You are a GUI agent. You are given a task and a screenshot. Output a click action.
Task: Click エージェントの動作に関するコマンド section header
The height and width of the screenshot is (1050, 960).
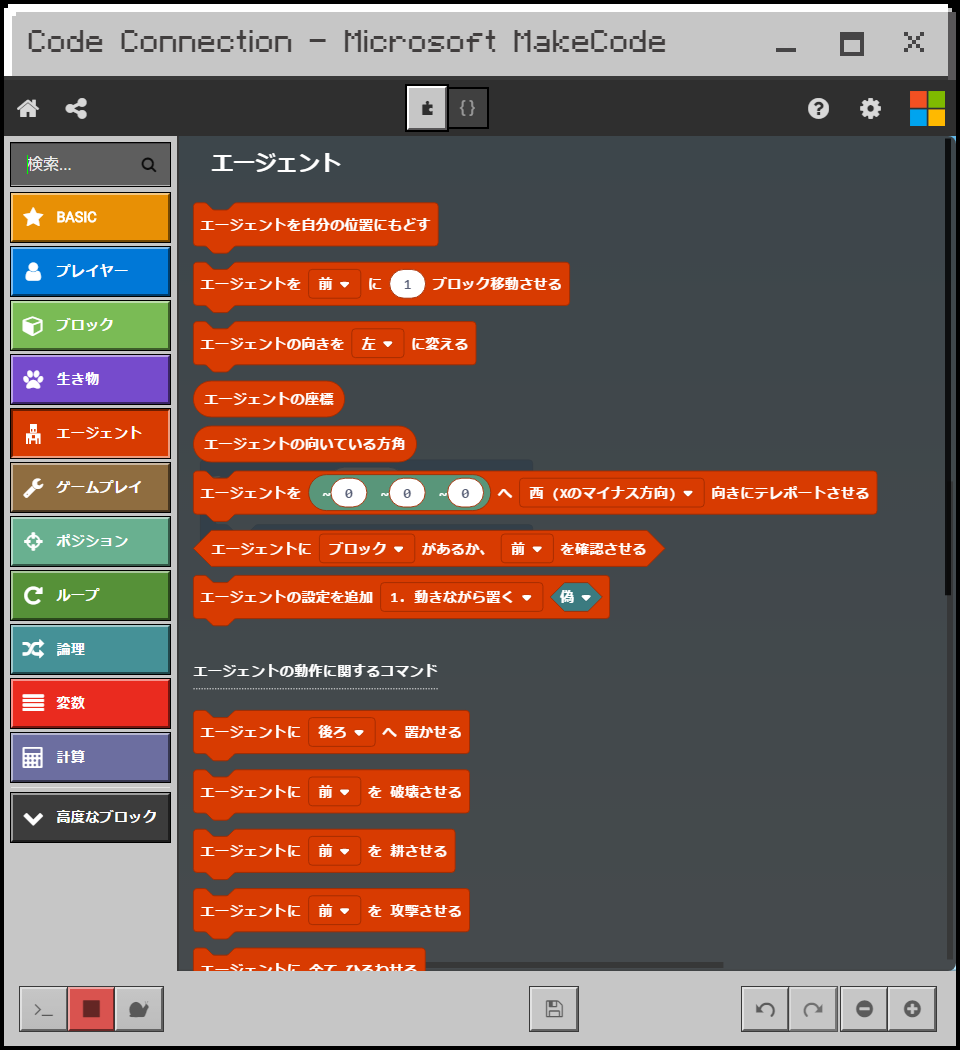pyautogui.click(x=315, y=671)
